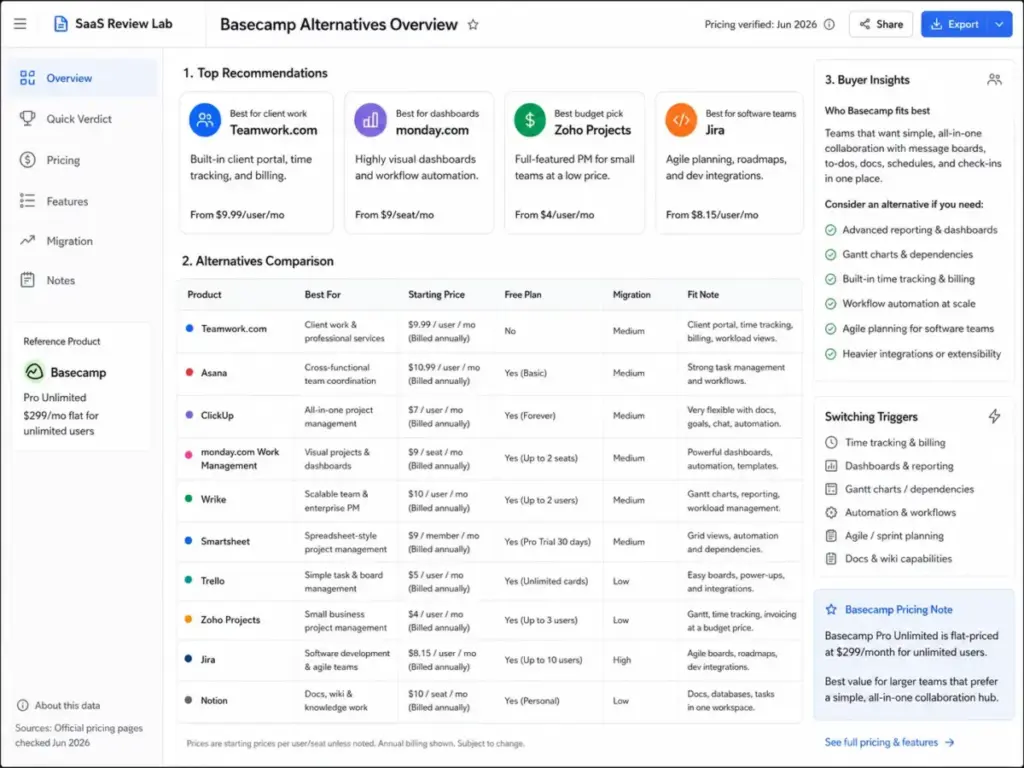
Task: Click the monday.com bar chart icon
Action: coord(370,120)
